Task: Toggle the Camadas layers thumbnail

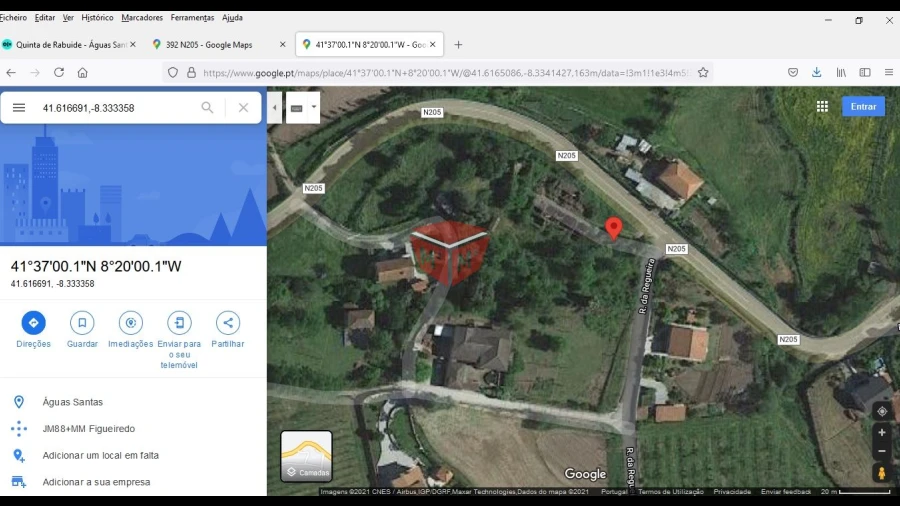Action: (306, 456)
